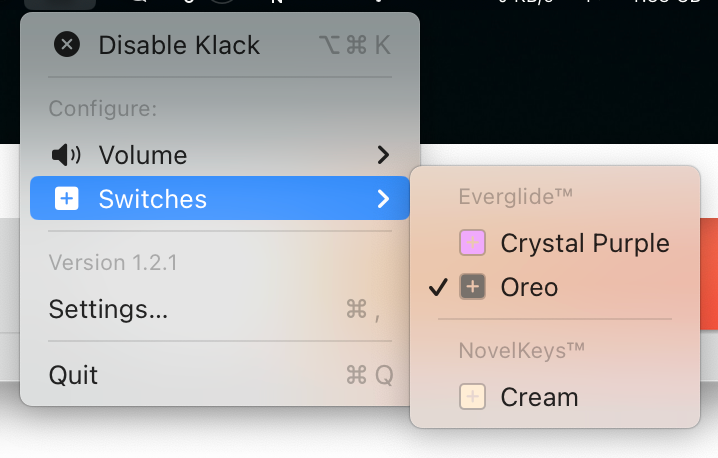This screenshot has height=458, width=718.
Task: Click the Oreo dark switch icon
Action: point(472,288)
